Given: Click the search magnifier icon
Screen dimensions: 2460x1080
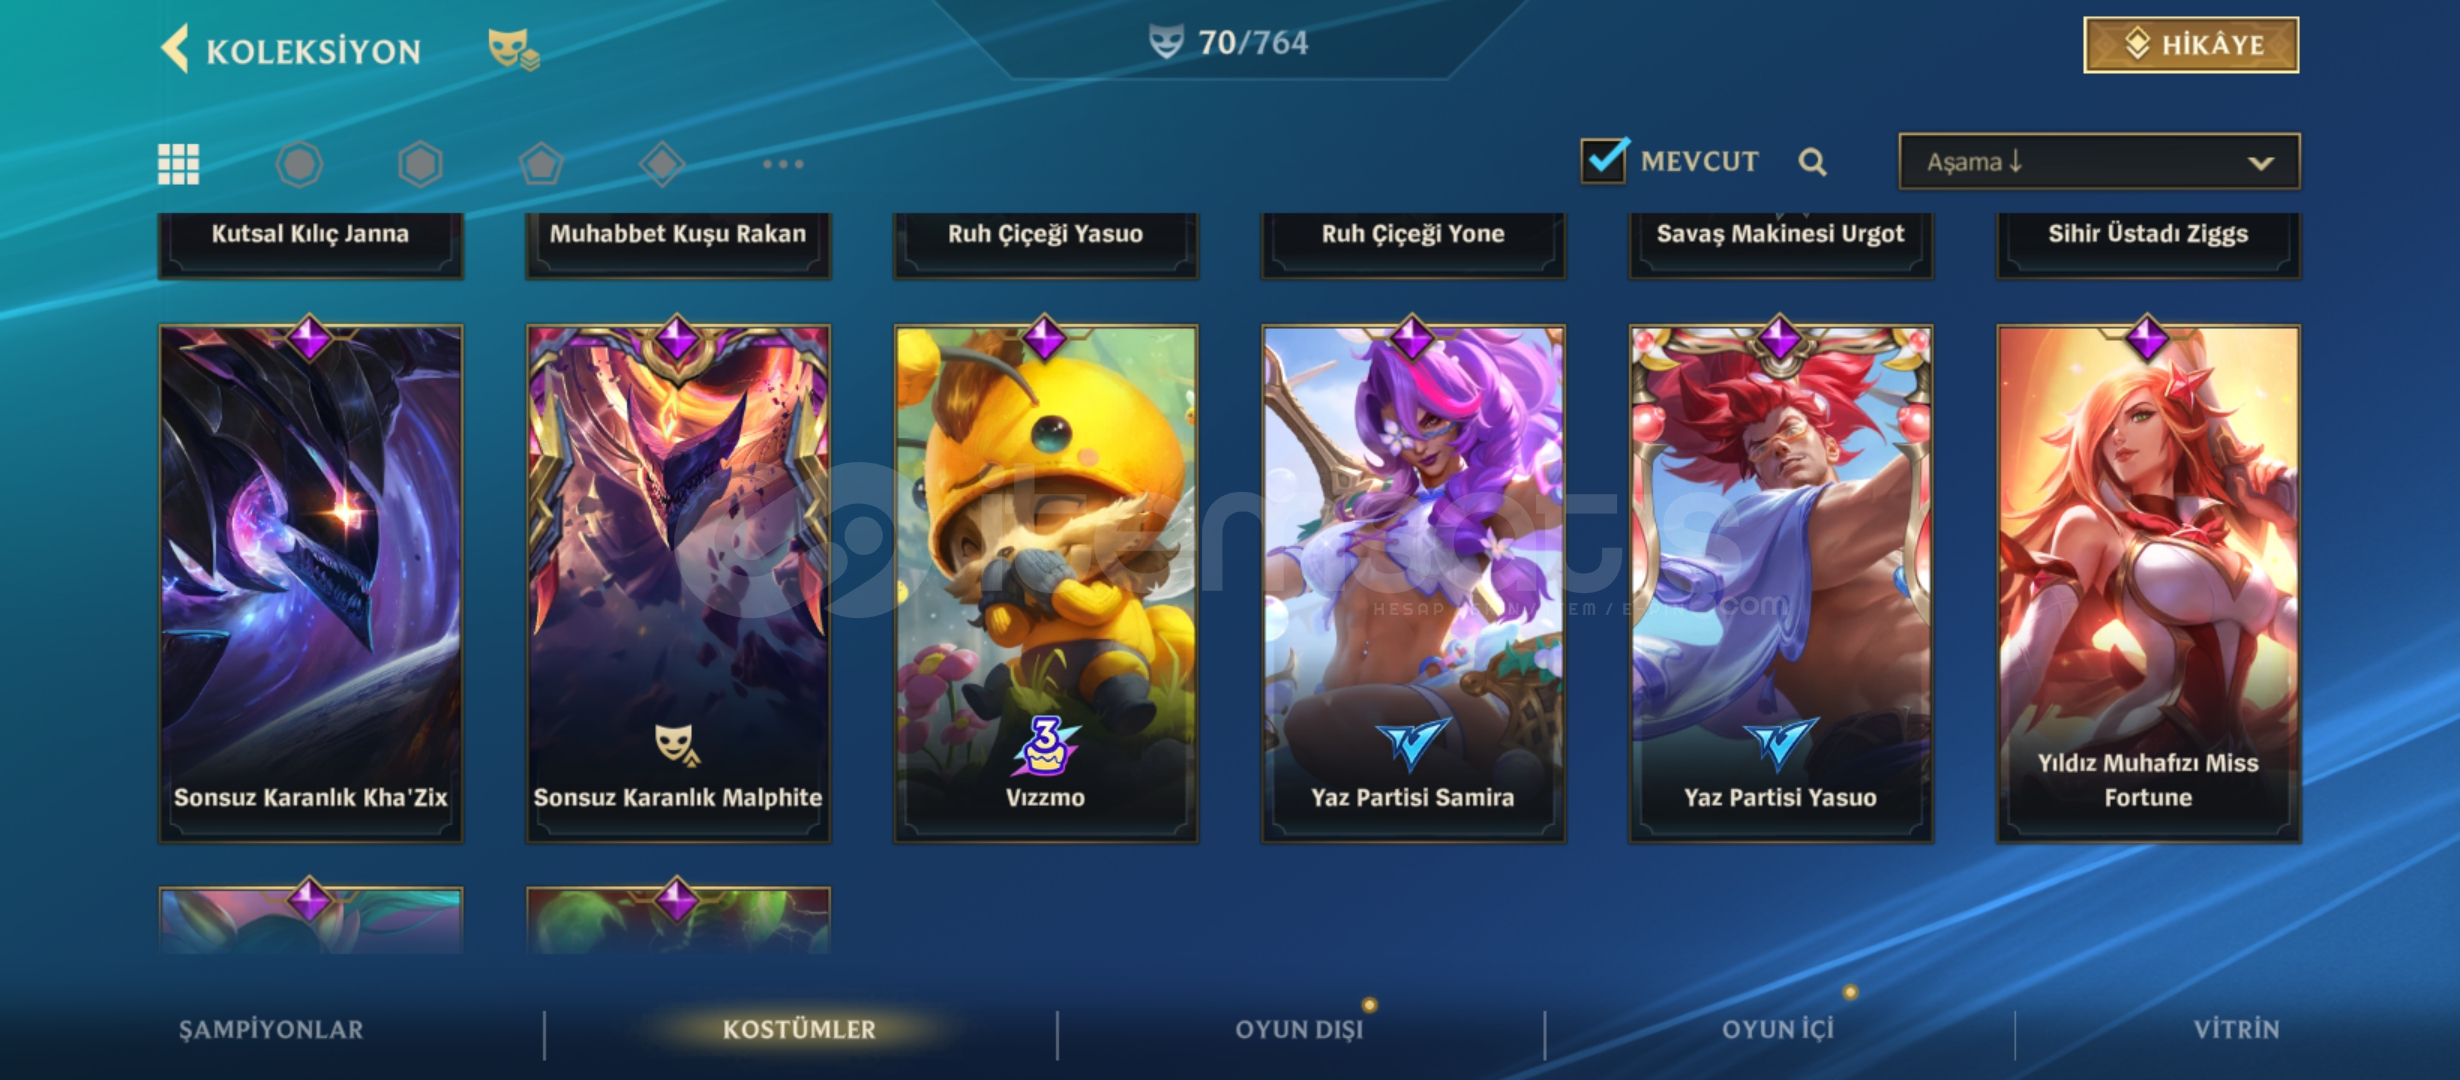Looking at the screenshot, I should 1812,162.
